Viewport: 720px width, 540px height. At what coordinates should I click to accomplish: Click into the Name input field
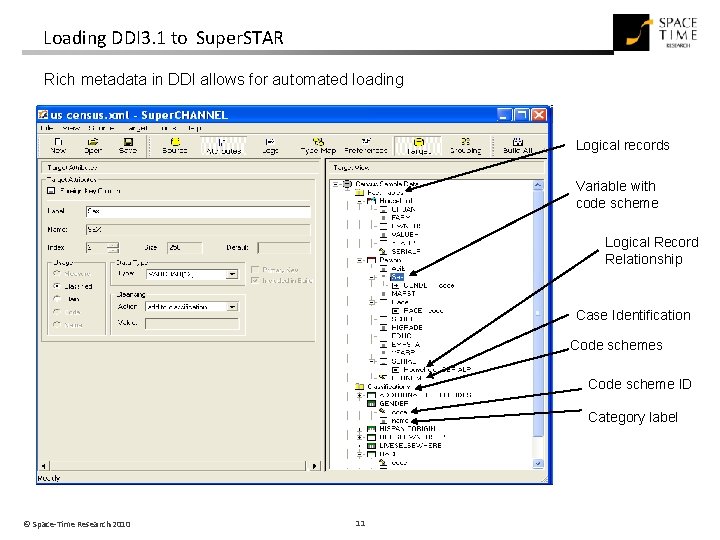click(x=198, y=230)
